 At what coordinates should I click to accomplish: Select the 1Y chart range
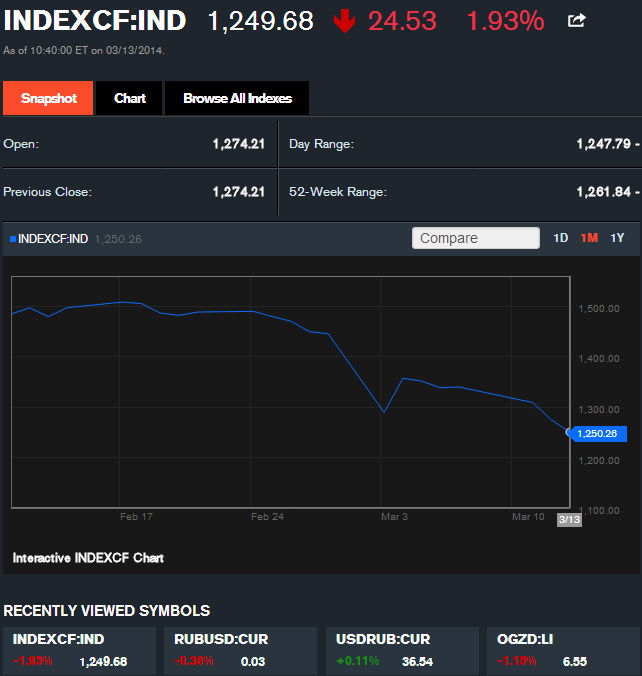coord(617,238)
